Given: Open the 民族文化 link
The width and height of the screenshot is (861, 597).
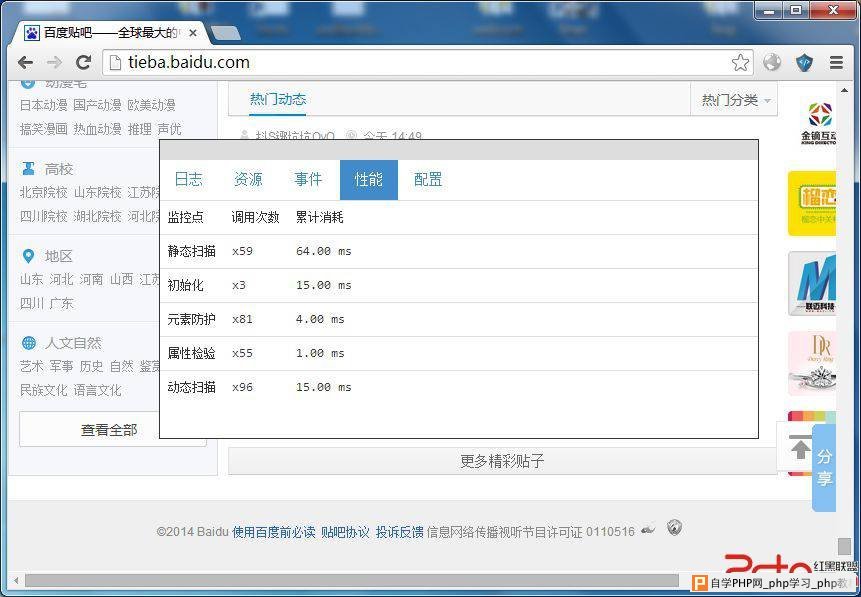Looking at the screenshot, I should click(44, 390).
